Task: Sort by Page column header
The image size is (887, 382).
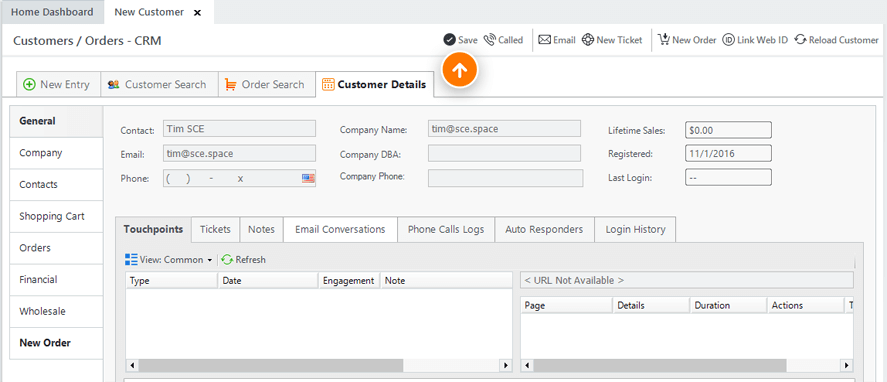Action: point(566,305)
